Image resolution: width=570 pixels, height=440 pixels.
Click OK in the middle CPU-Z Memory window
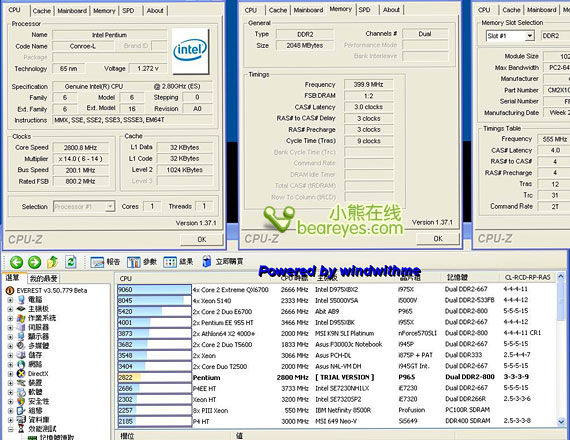pos(438,239)
